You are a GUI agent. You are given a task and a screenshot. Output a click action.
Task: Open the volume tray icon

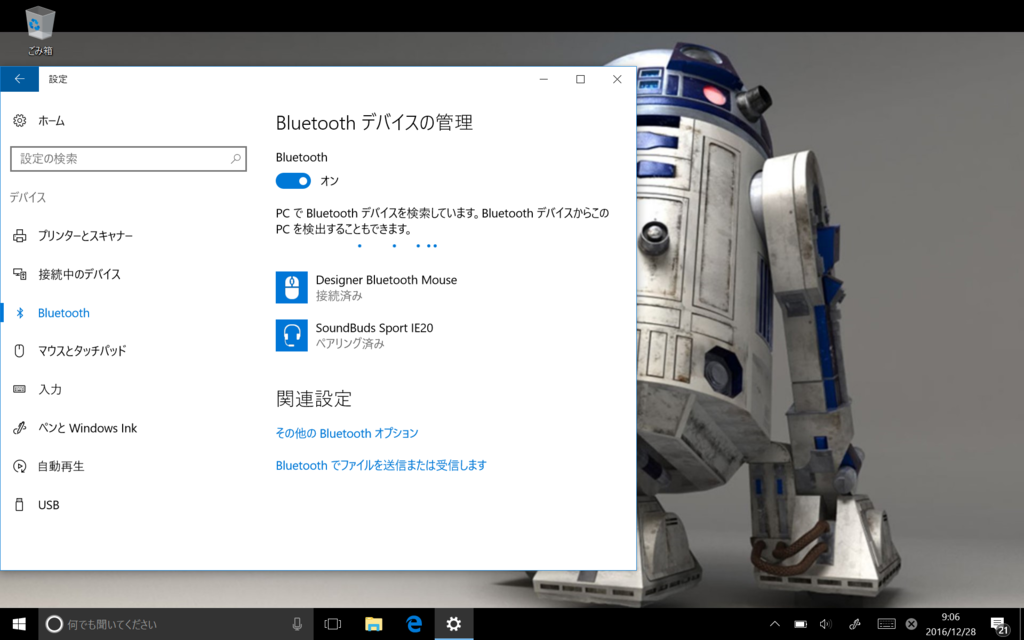tap(826, 624)
